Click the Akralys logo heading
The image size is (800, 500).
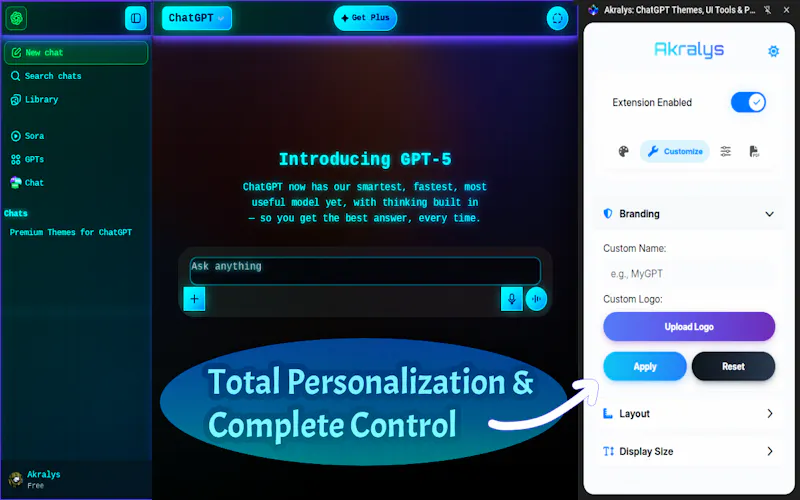(689, 49)
